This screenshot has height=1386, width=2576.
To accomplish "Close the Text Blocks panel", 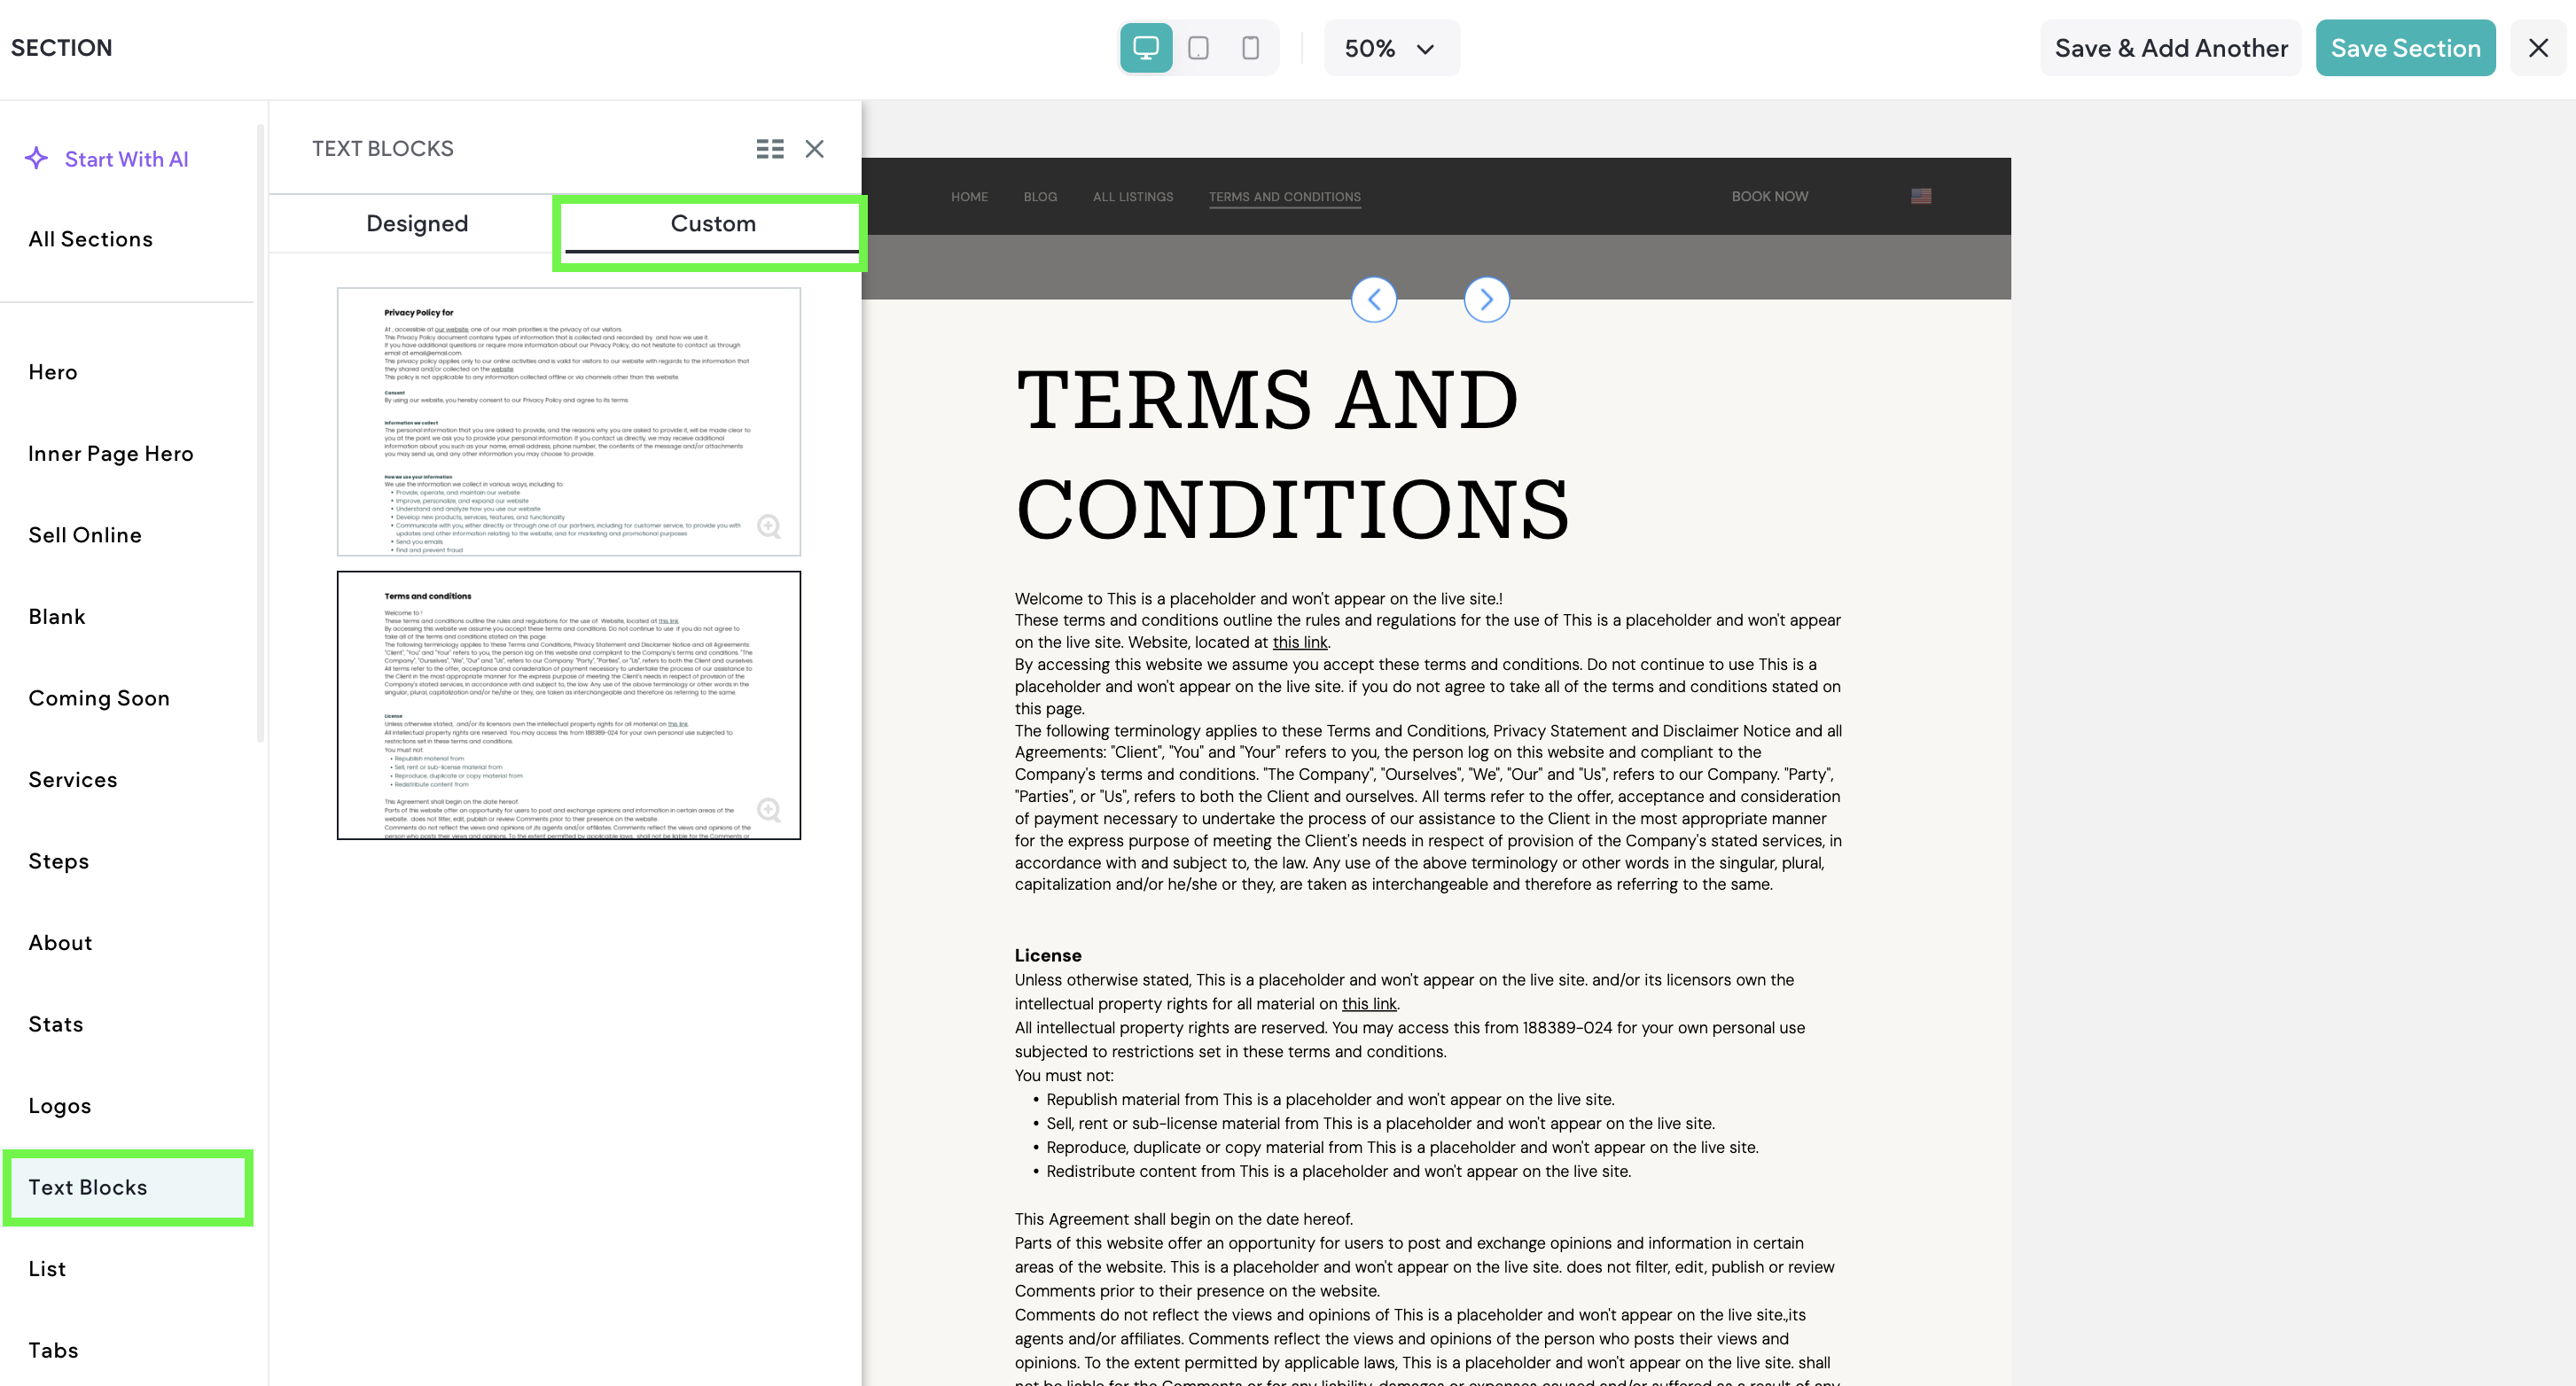I will tap(815, 149).
